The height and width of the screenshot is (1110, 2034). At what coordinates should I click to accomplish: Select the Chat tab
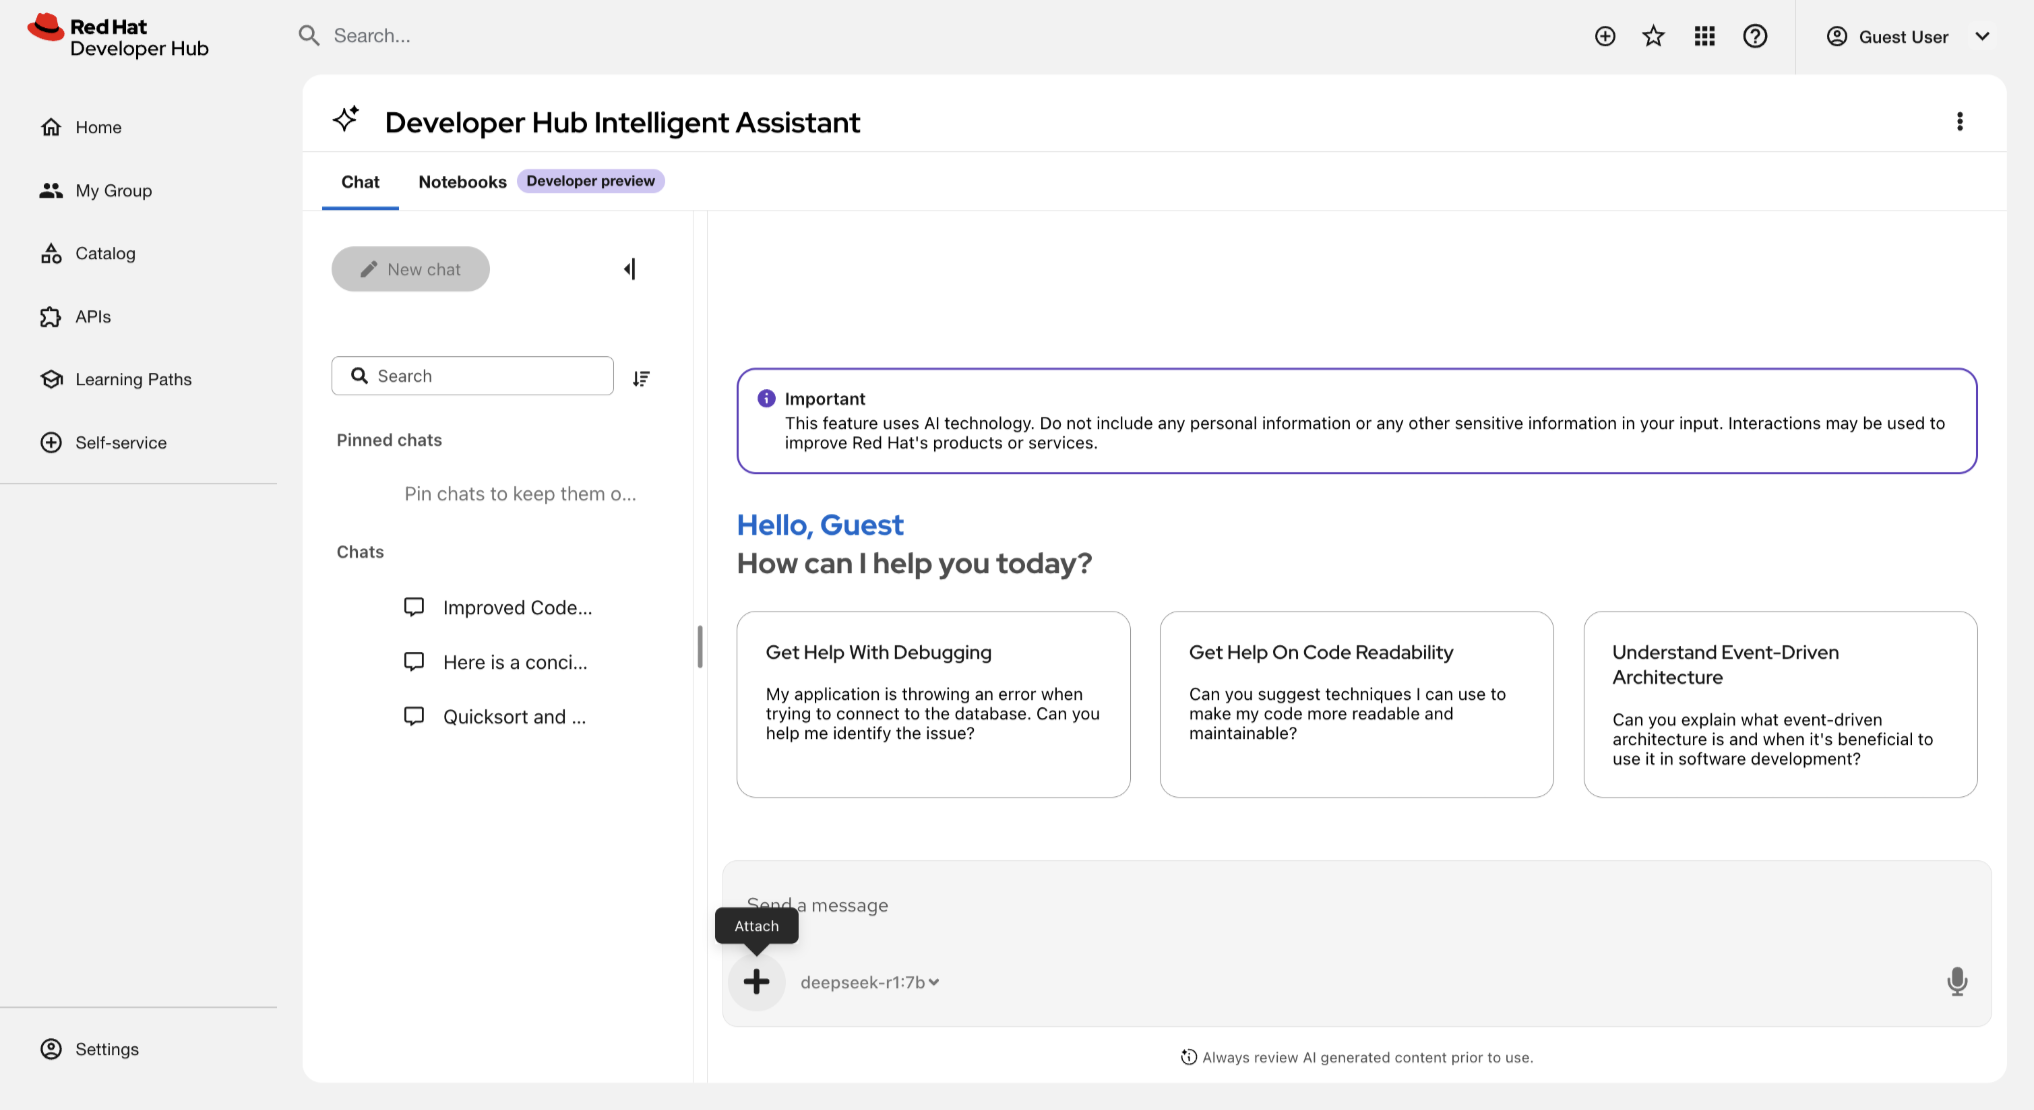coord(360,182)
